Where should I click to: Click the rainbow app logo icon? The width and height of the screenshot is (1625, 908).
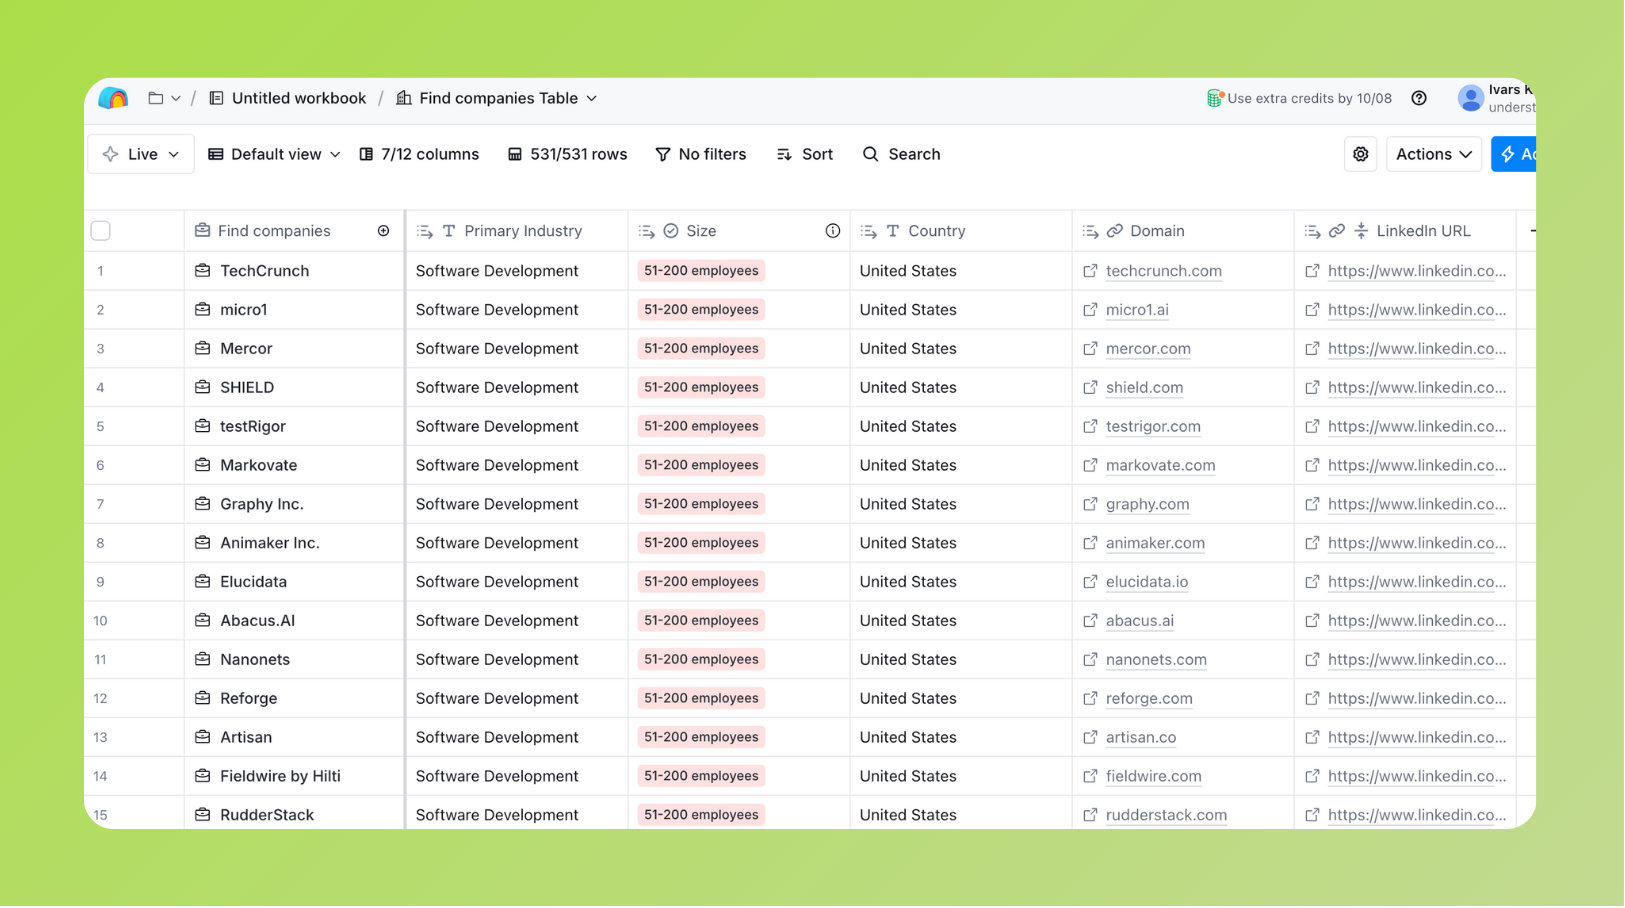click(113, 98)
